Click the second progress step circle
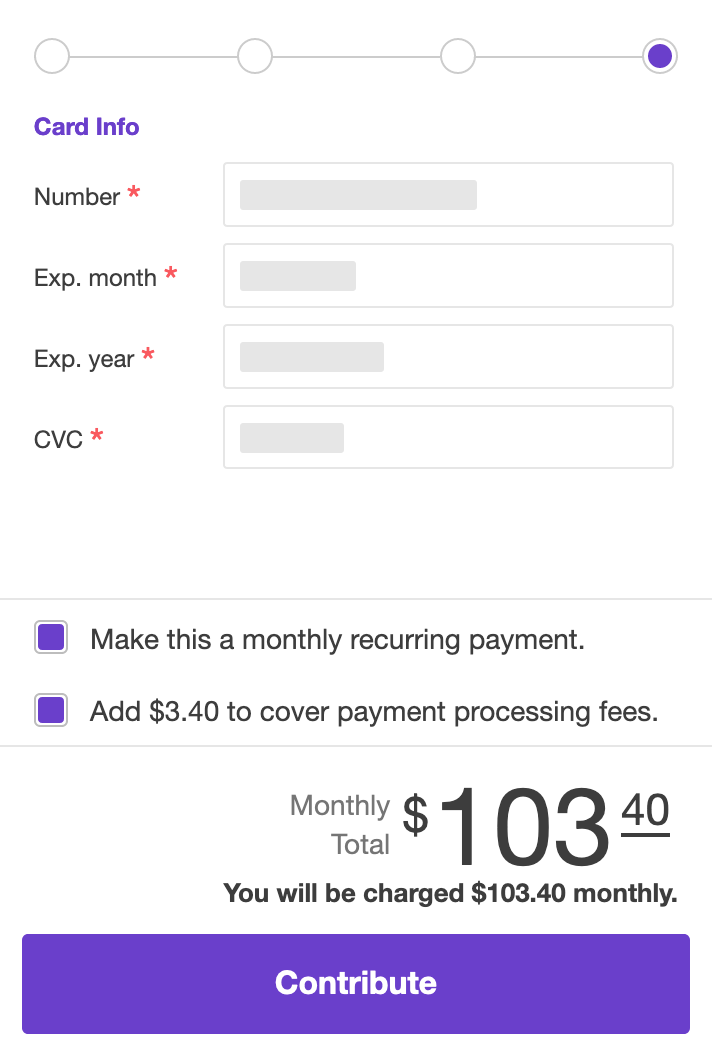Screen dimensions: 712x1059 [255, 56]
